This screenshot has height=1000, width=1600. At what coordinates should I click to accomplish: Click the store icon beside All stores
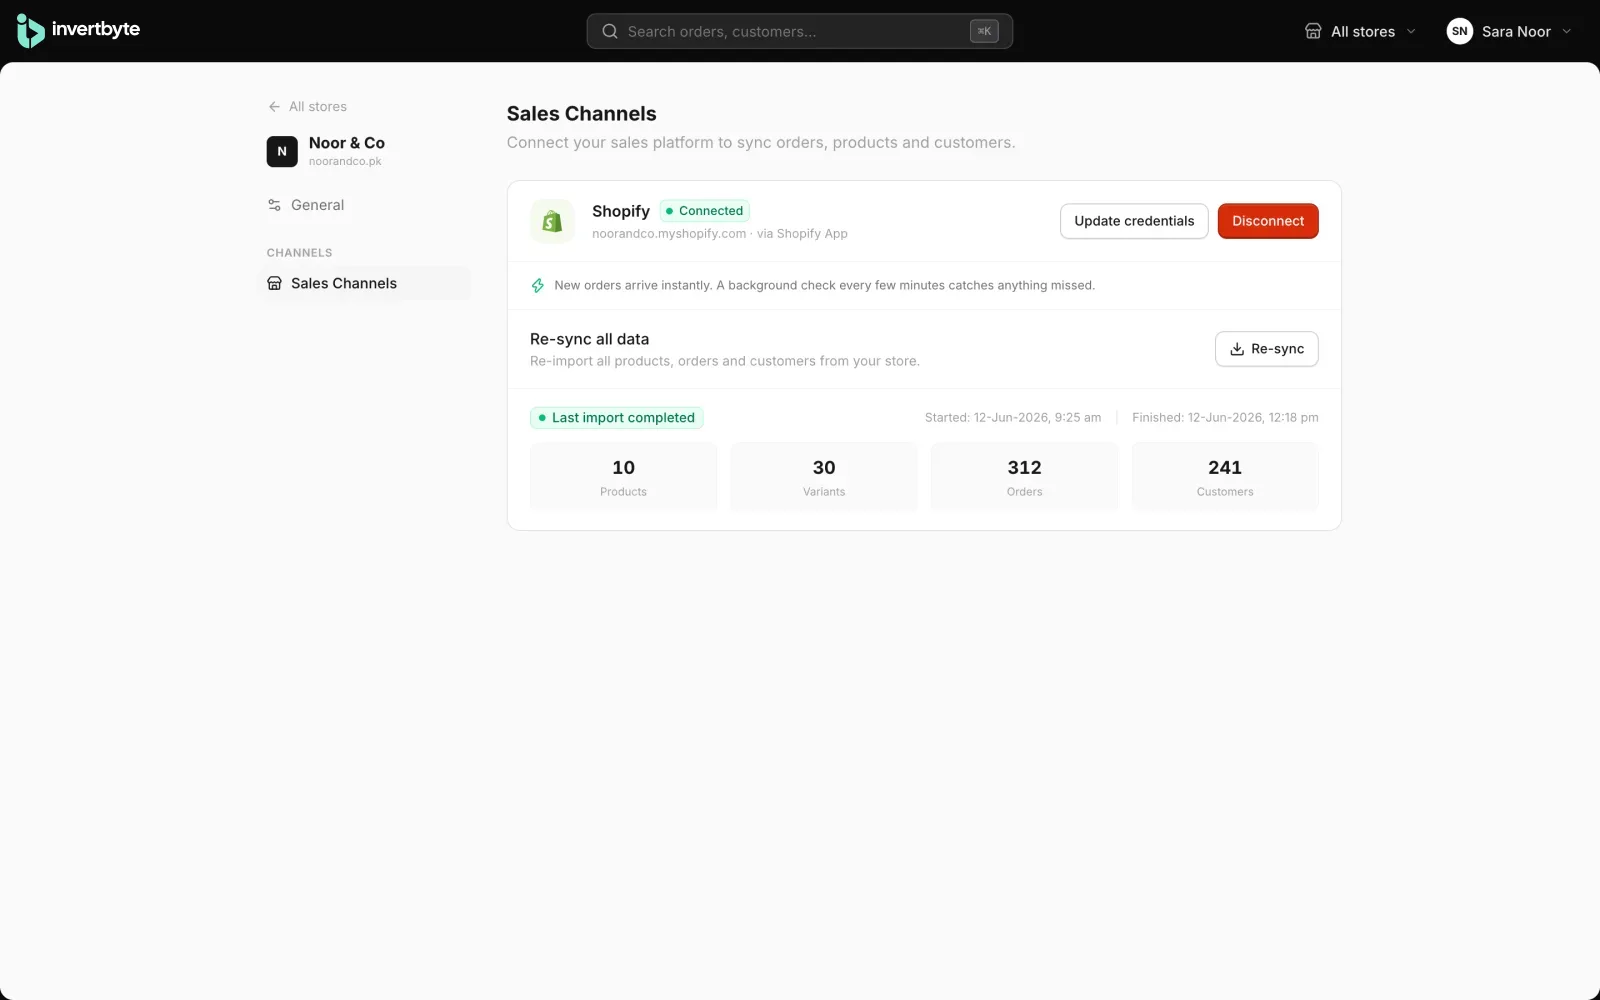[x=1313, y=31]
